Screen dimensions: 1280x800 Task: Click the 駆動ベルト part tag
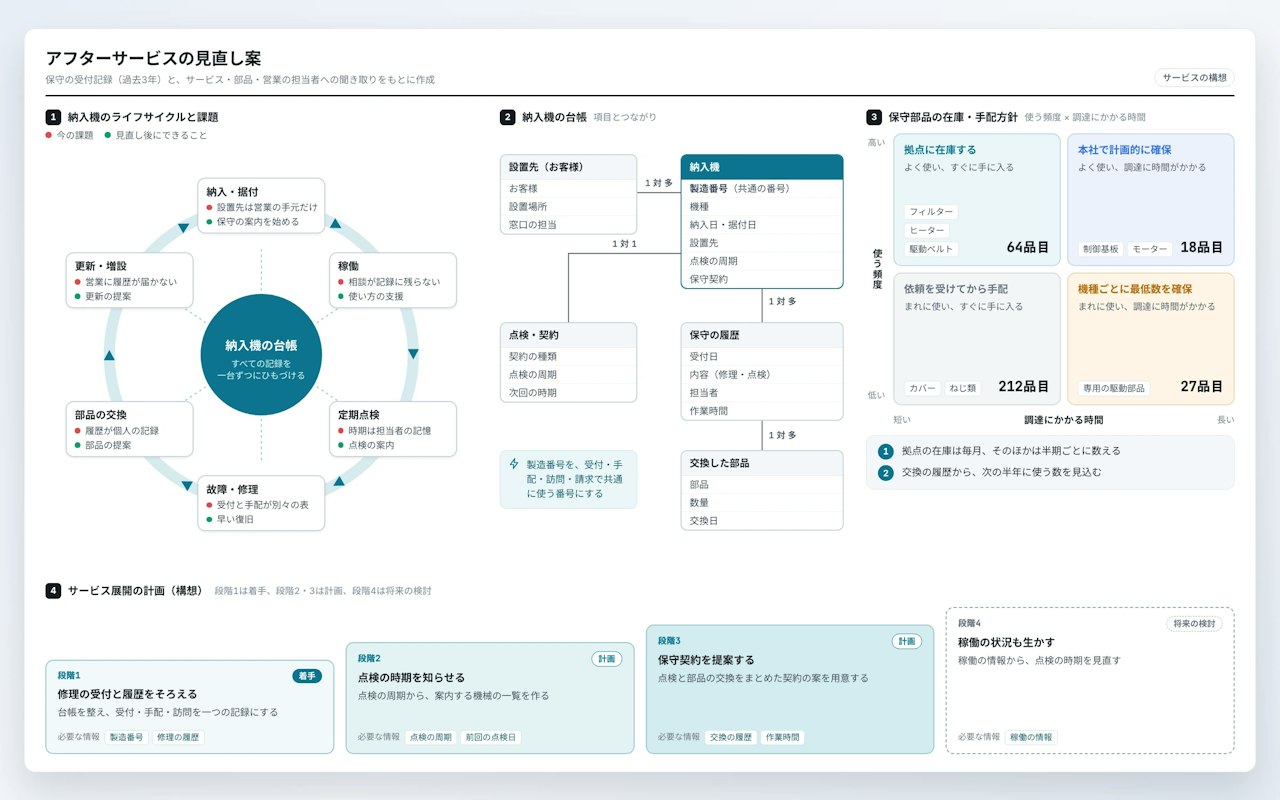931,249
